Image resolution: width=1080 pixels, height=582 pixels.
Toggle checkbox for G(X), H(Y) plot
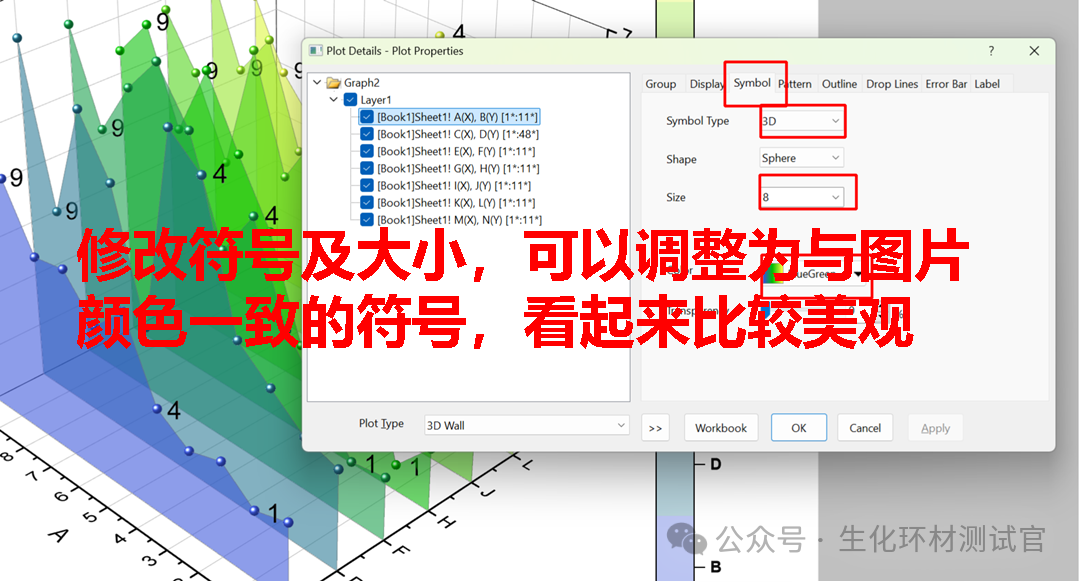point(367,169)
